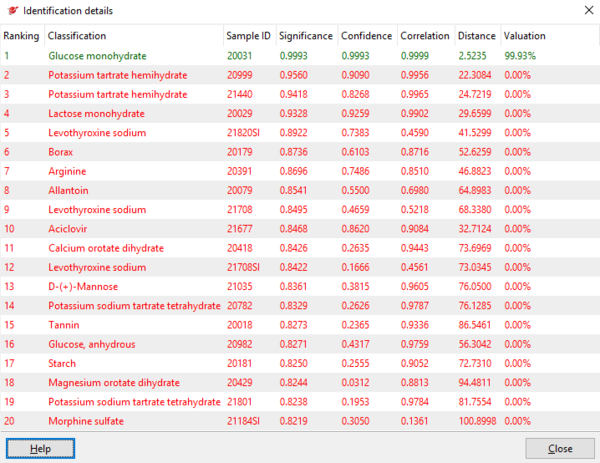Click the Close button at the bottom

[x=560, y=448]
